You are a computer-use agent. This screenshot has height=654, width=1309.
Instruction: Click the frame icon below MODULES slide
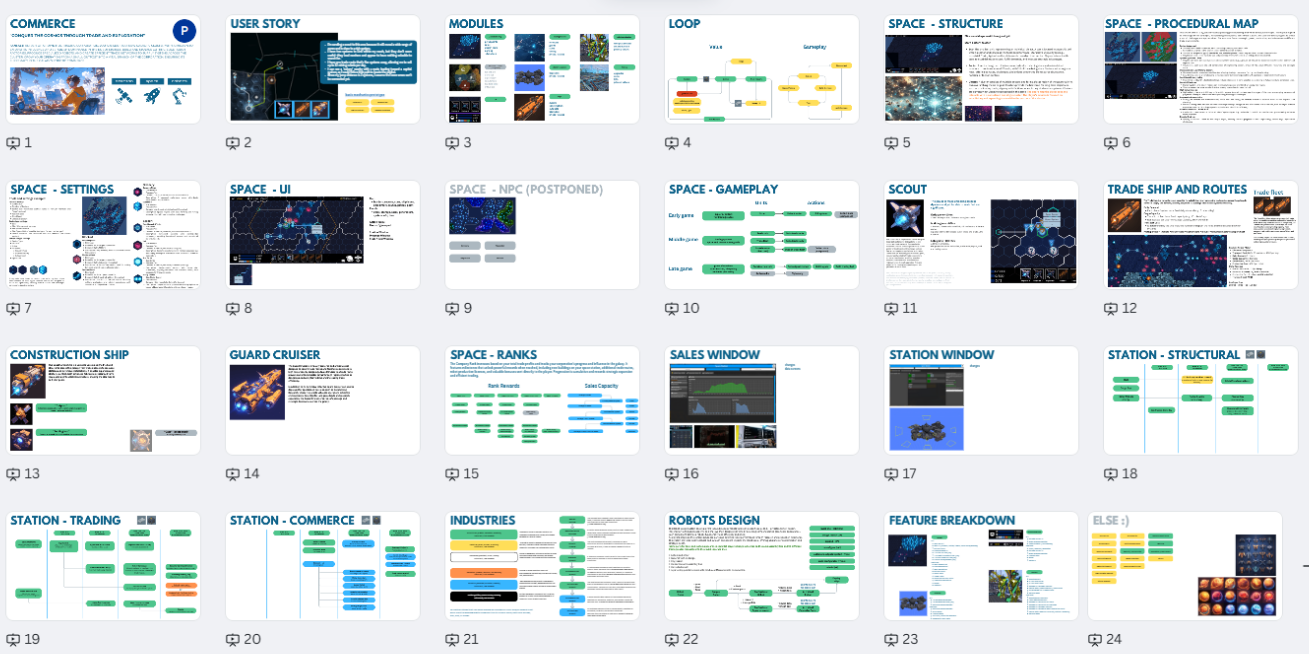[x=452, y=143]
